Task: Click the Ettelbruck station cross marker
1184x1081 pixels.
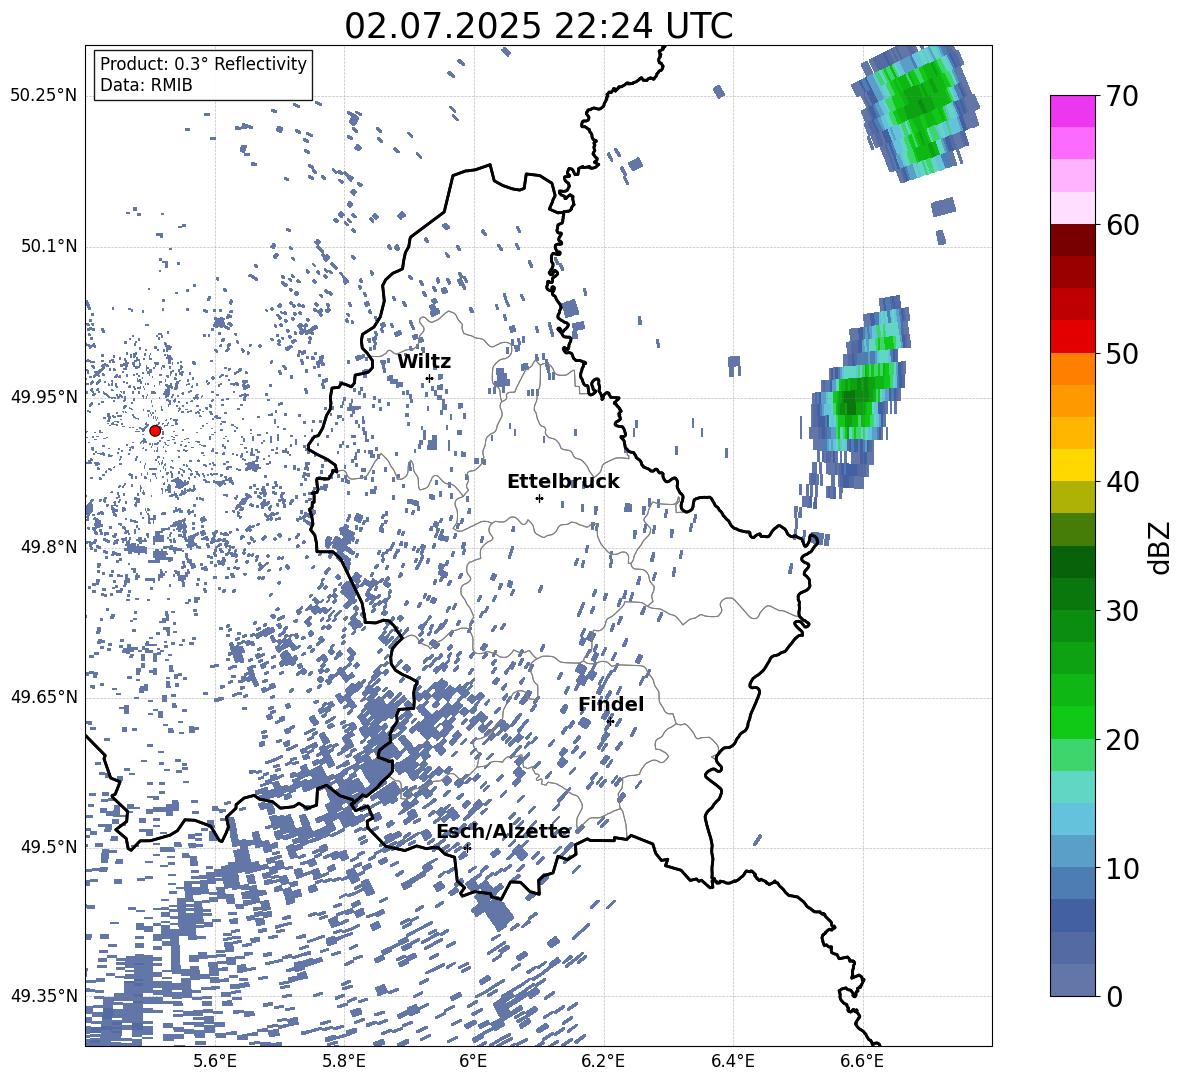Action: tap(539, 498)
